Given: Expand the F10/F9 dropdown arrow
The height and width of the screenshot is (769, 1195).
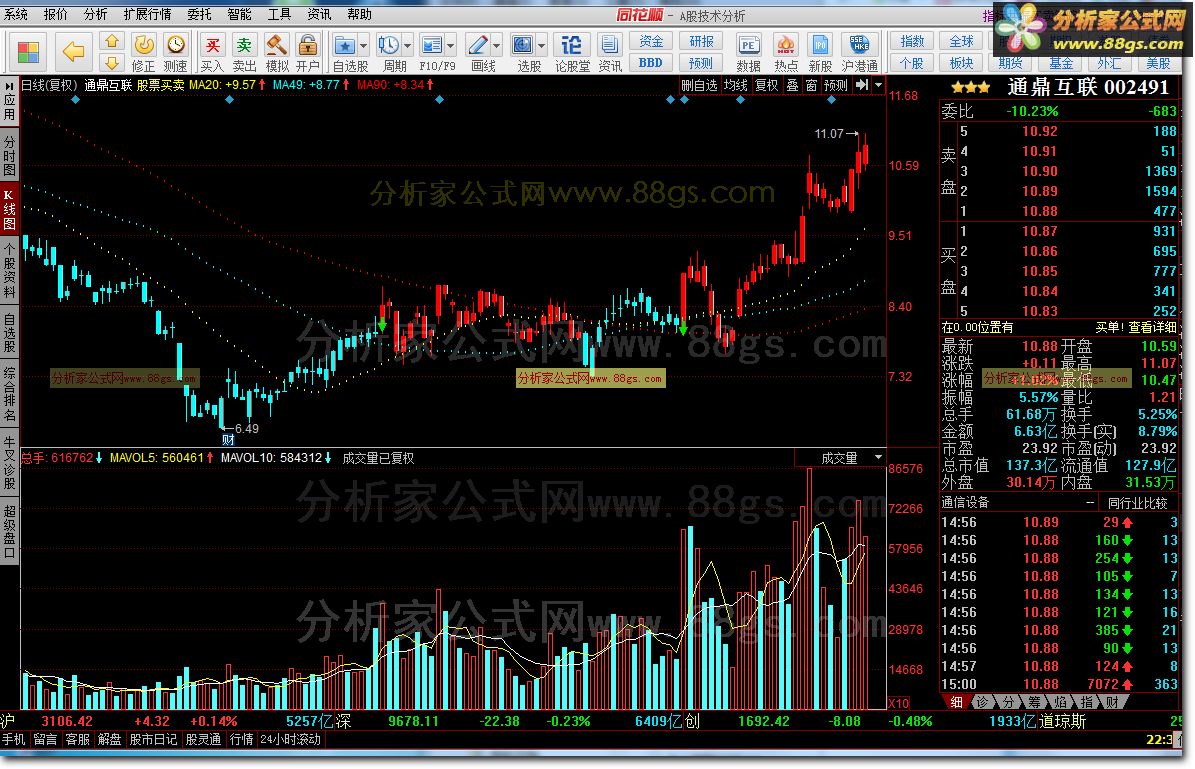Looking at the screenshot, I should pyautogui.click(x=450, y=46).
